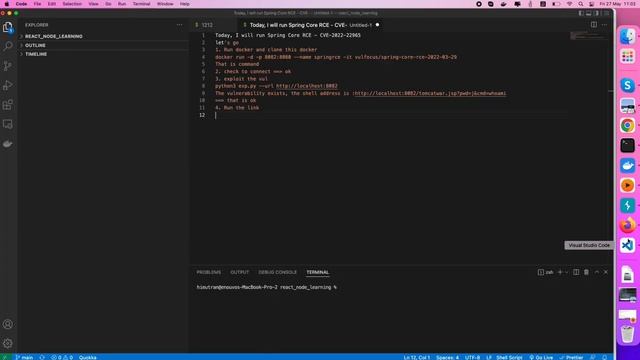Open the File menu
The width and height of the screenshot is (640, 360).
tap(37, 4)
